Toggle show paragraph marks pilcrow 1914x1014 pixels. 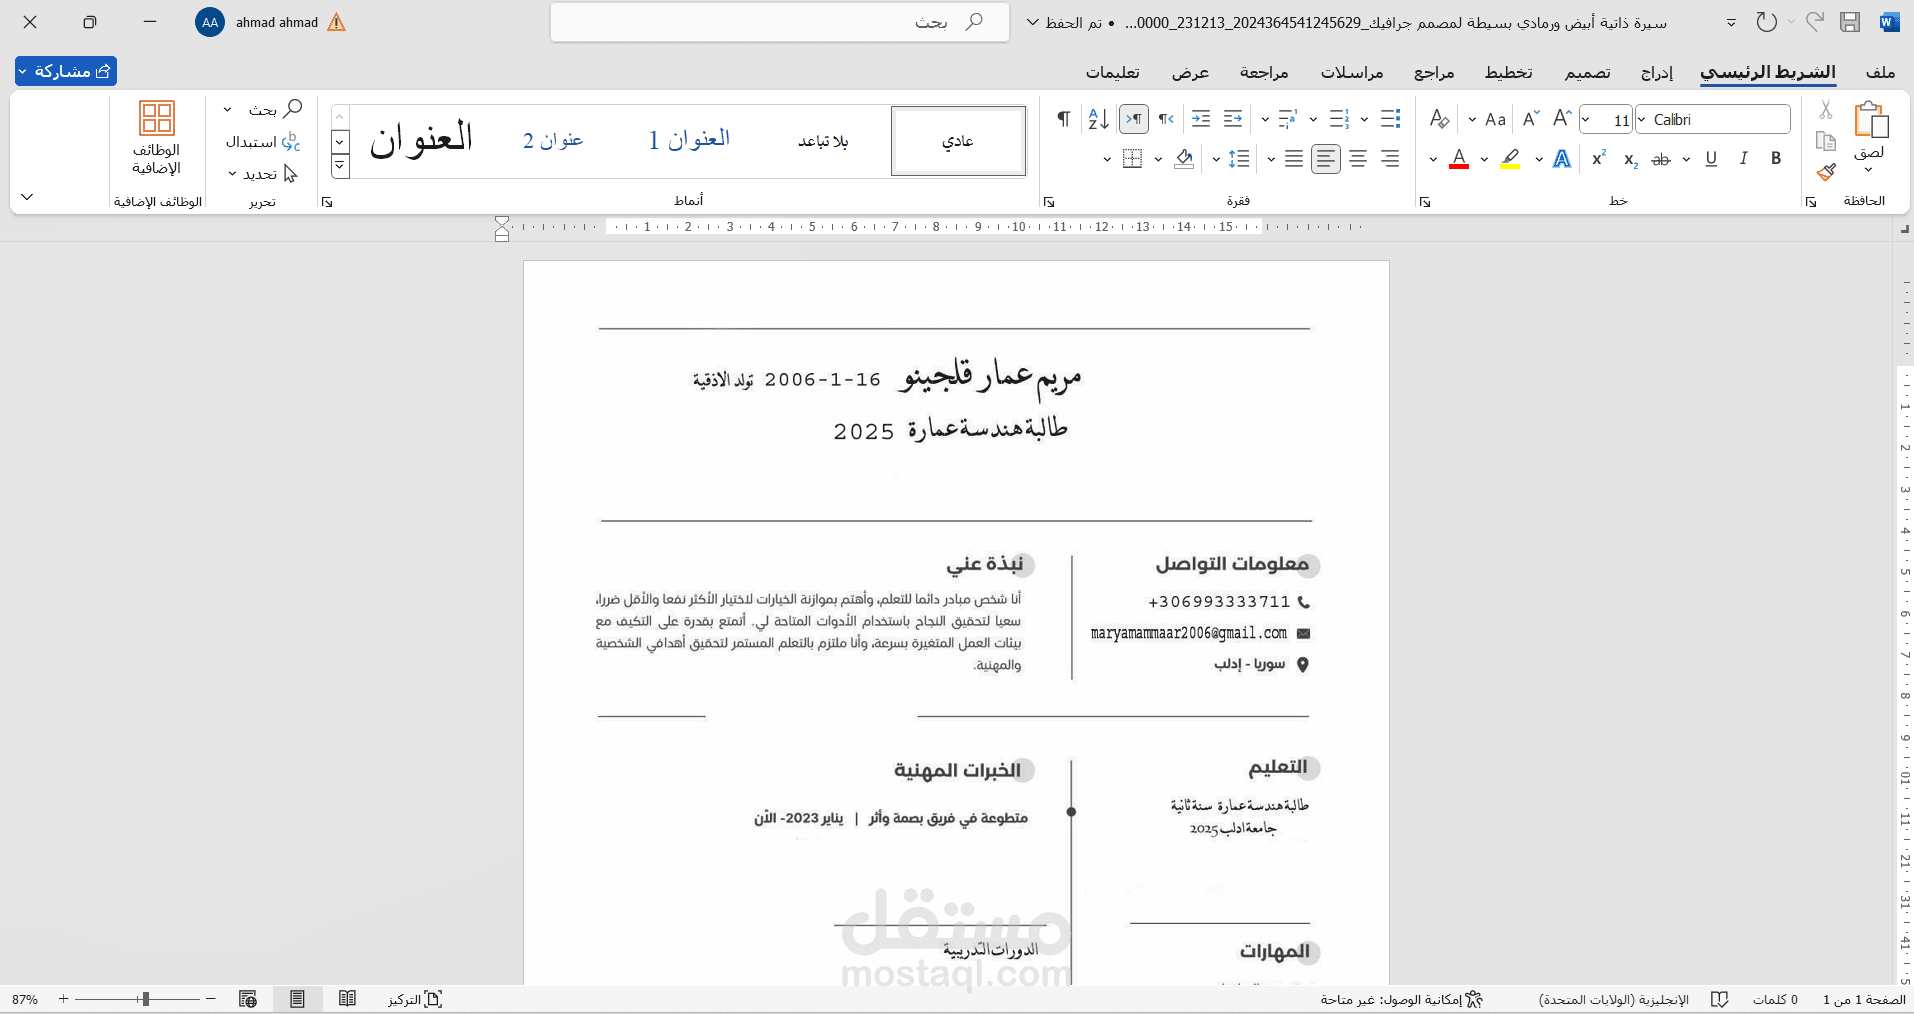point(1063,119)
